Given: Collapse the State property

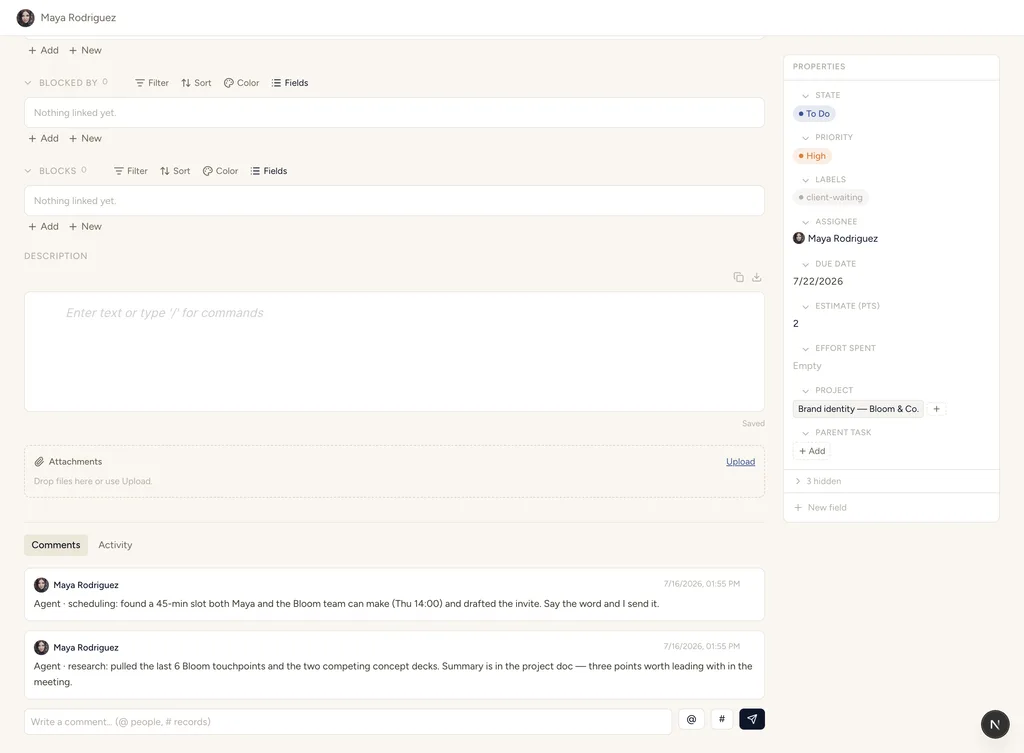Looking at the screenshot, I should (x=805, y=95).
